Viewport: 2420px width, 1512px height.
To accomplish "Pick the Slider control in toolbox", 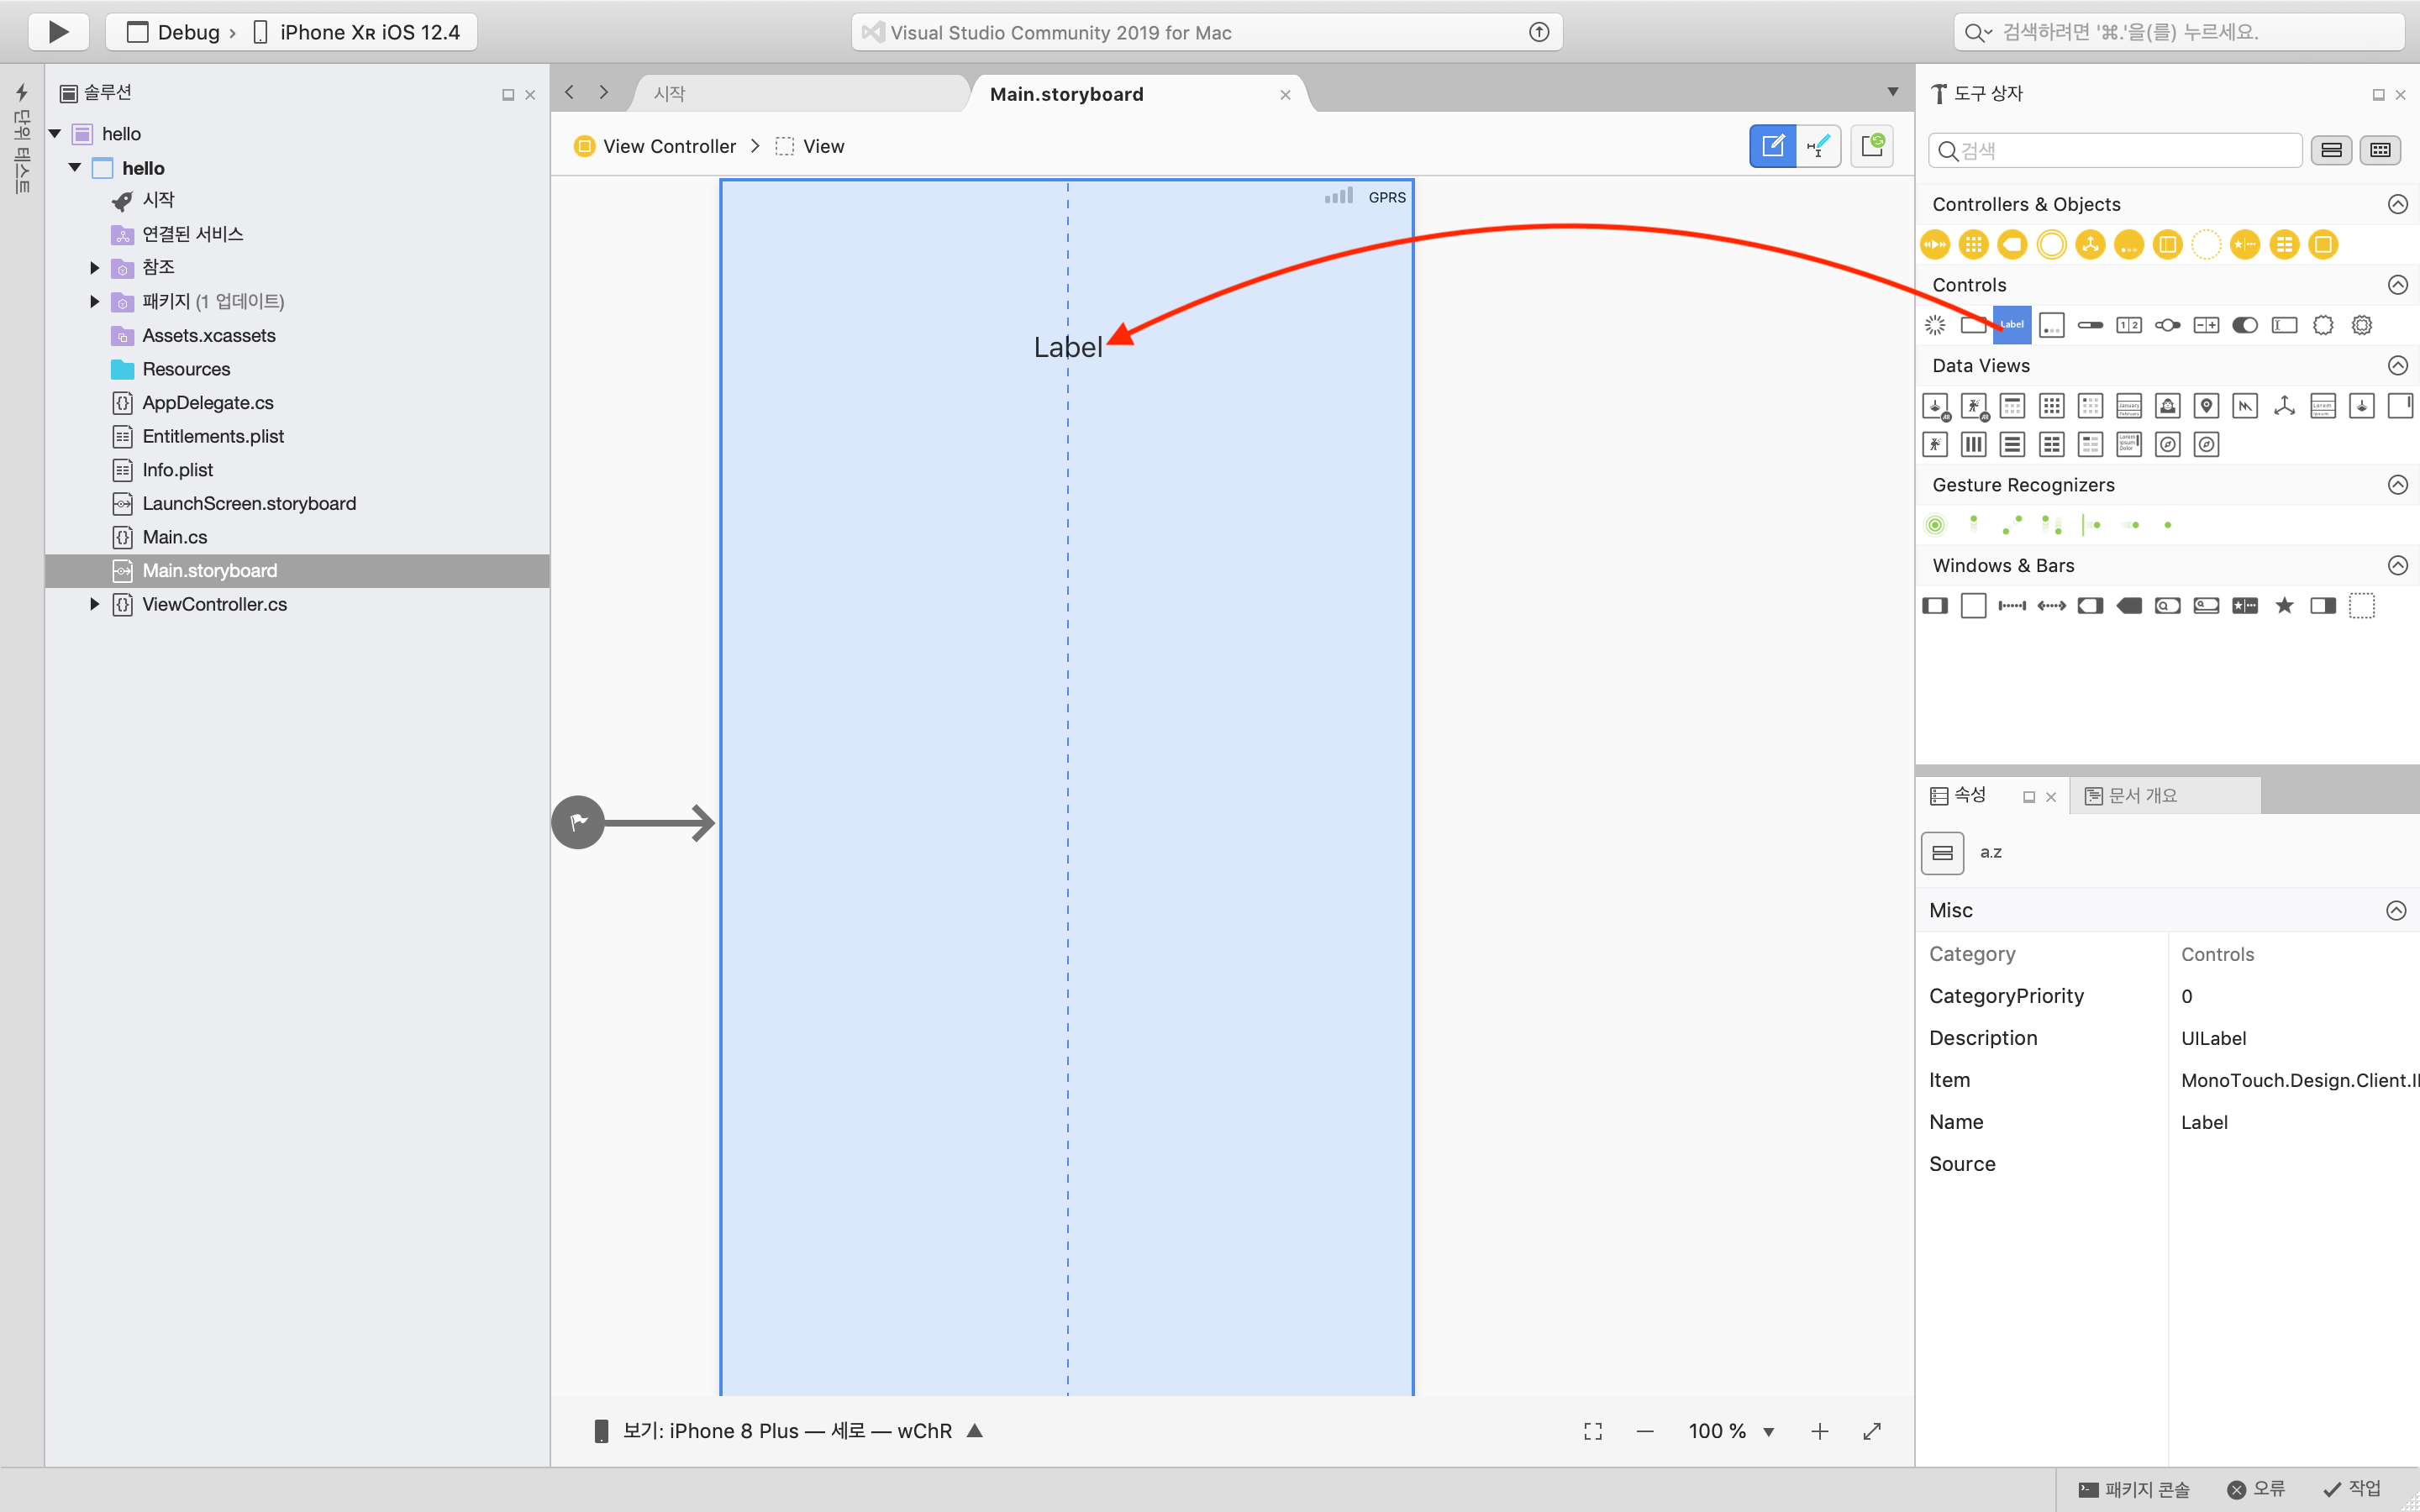I will coord(2167,325).
